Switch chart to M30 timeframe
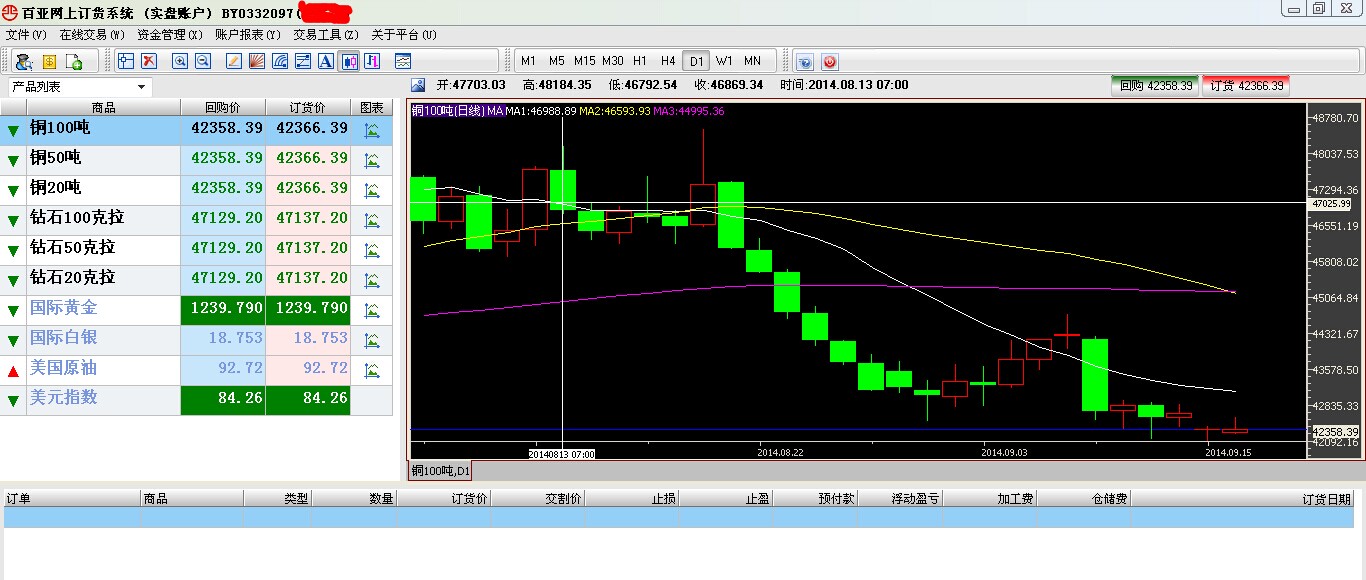This screenshot has width=1366, height=580. 613,61
